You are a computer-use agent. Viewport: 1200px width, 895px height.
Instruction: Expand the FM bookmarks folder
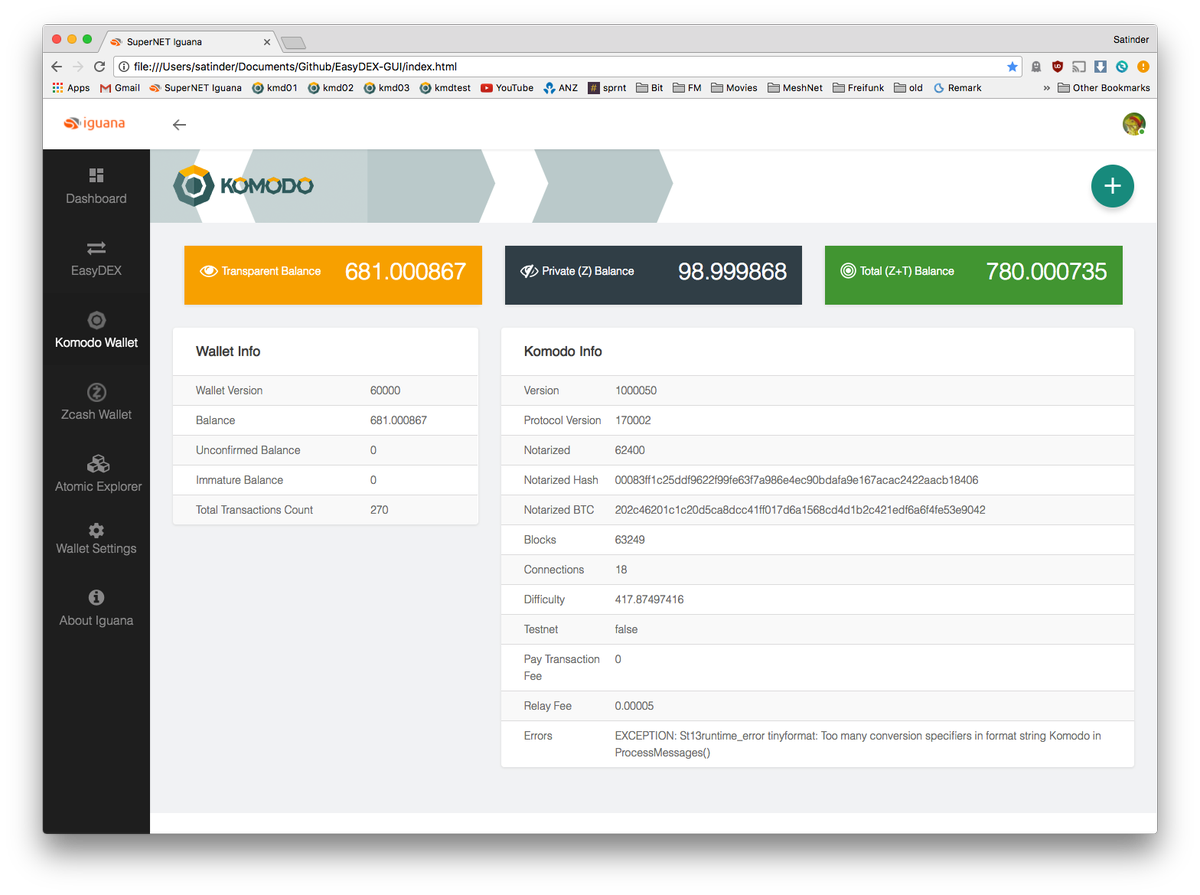pyautogui.click(x=687, y=88)
